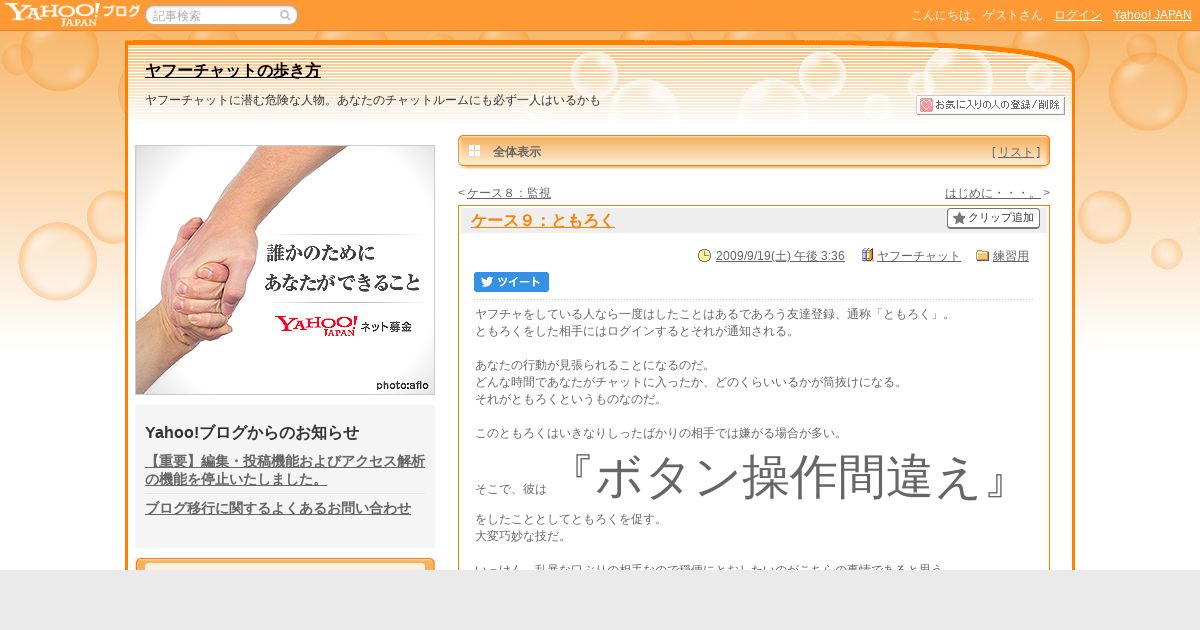Switch to リスト view
Screen dimensions: 1200x630
(1016, 152)
